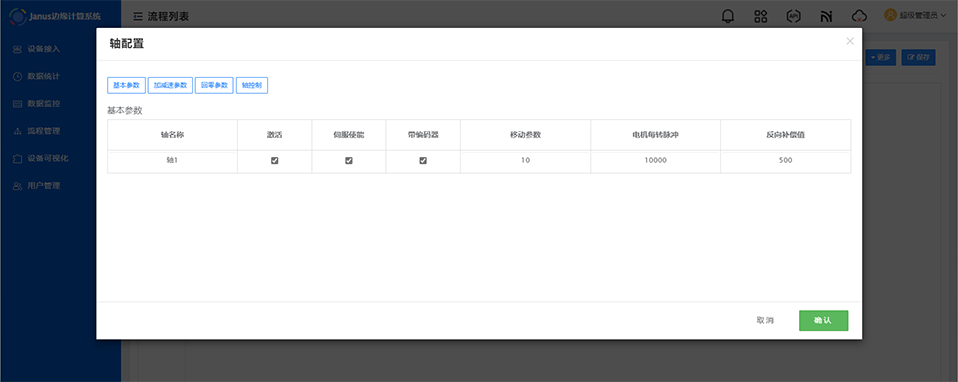Viewport: 958px width, 382px height.
Task: Uncheck the 激活 checkbox for 轴1
Action: coord(274,161)
